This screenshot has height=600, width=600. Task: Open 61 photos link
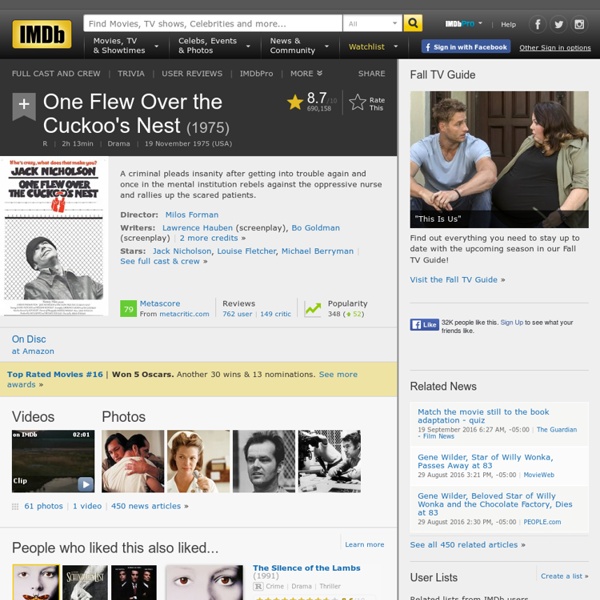(44, 506)
